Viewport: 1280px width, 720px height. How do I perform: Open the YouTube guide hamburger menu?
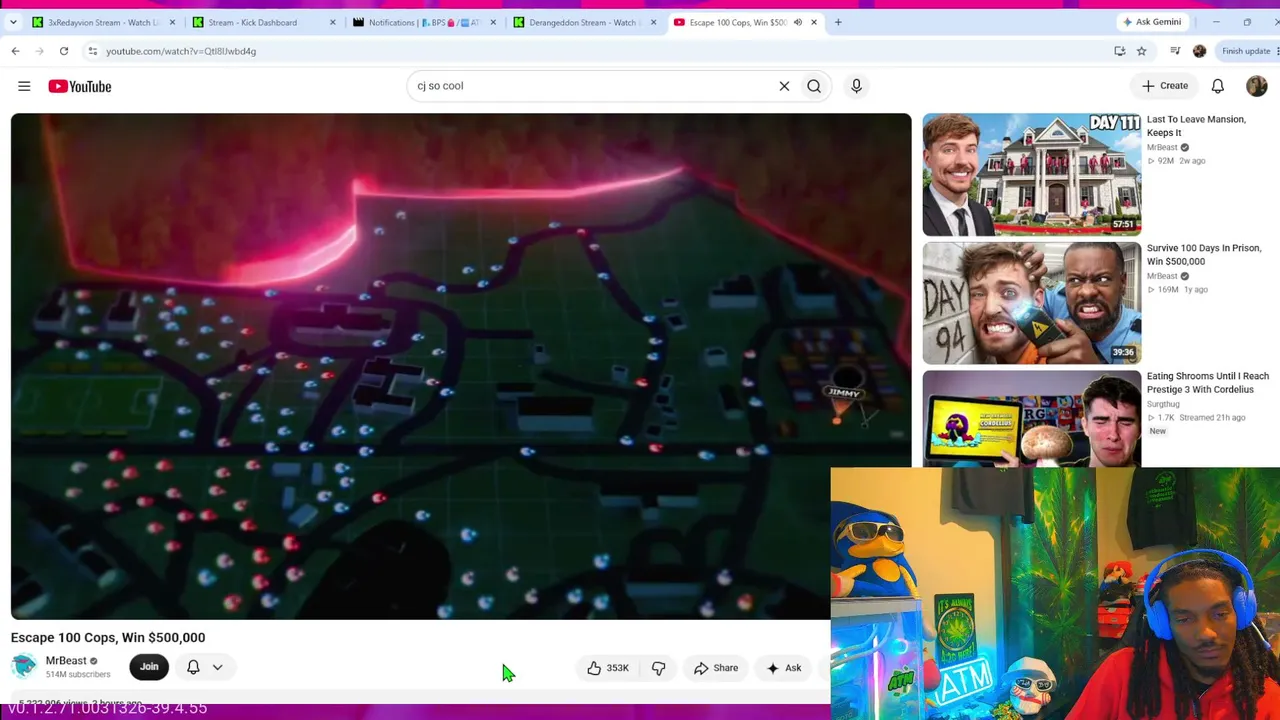pyautogui.click(x=24, y=86)
